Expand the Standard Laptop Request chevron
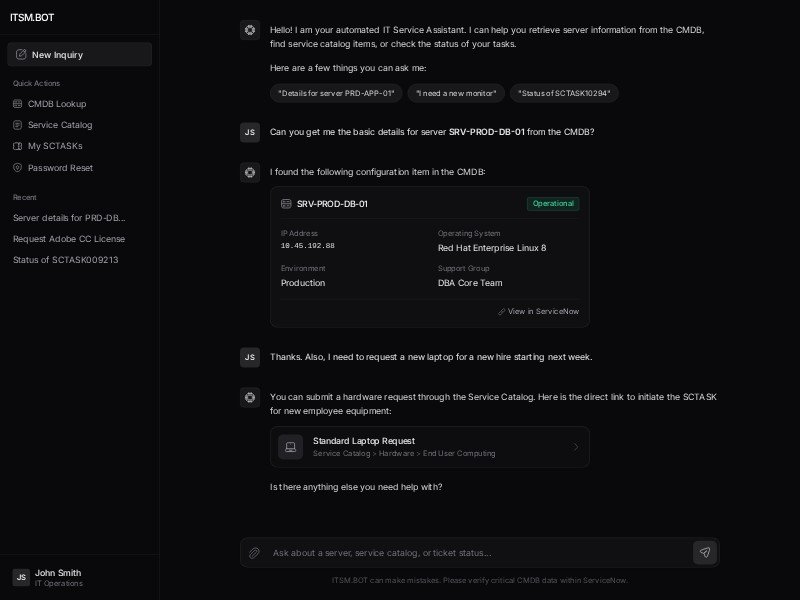 pyautogui.click(x=575, y=447)
